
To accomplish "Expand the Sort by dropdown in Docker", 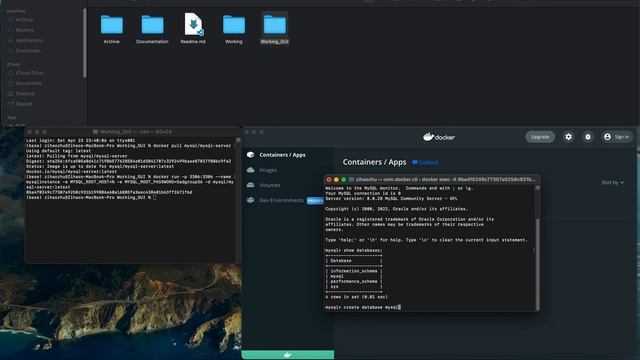I will pyautogui.click(x=612, y=182).
